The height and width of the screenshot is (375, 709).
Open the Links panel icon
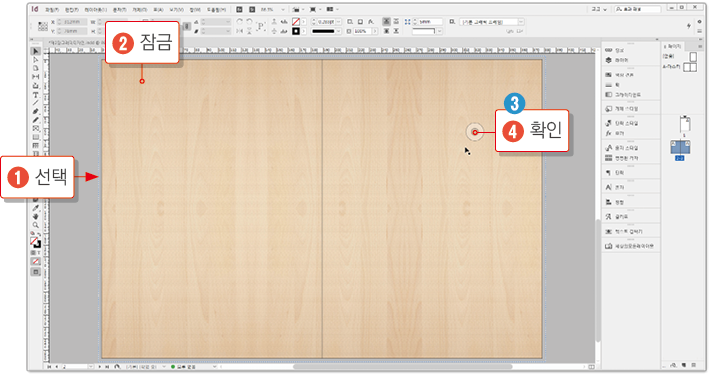coord(609,50)
